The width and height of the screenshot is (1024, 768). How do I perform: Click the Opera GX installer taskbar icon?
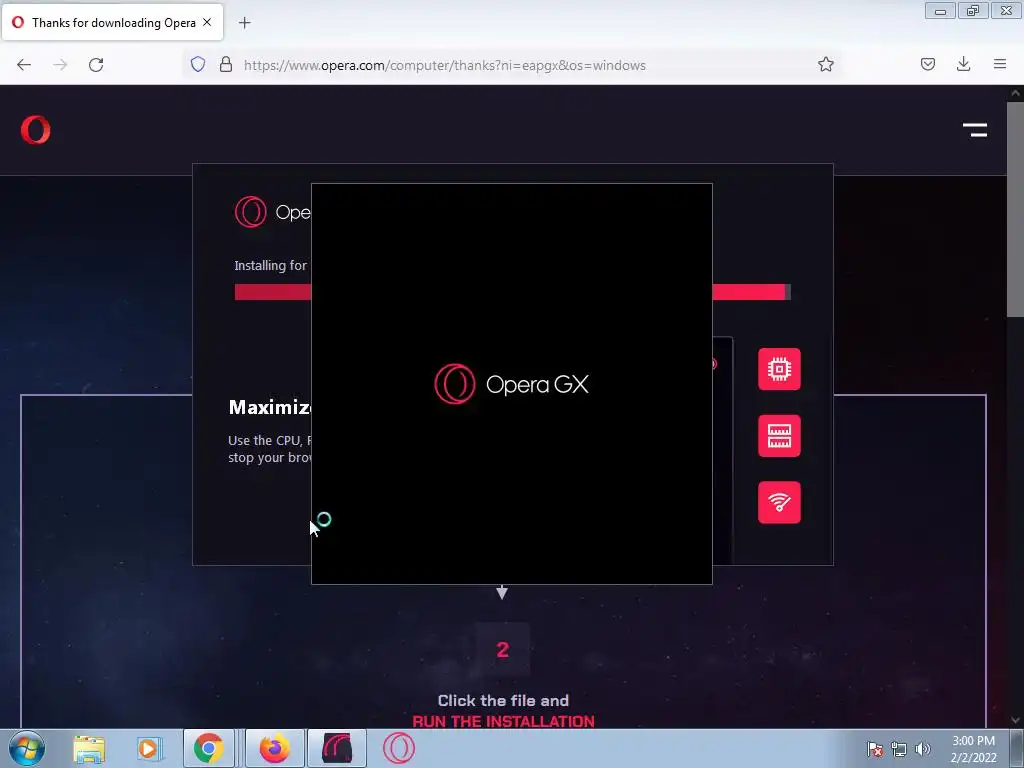(x=337, y=748)
